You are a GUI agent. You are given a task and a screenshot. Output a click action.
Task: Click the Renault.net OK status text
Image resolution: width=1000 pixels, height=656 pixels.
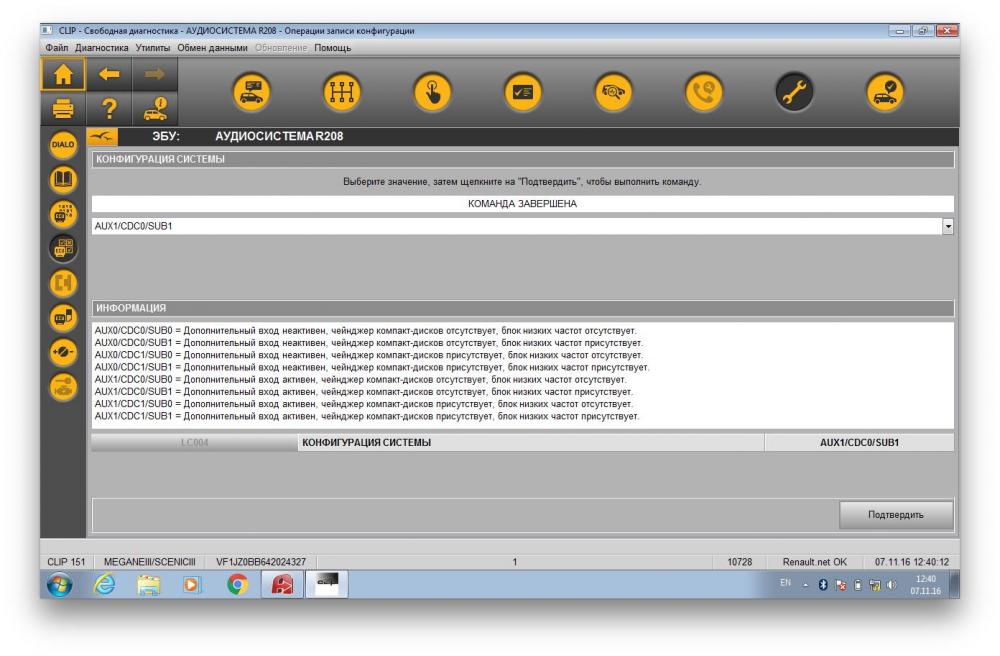(x=814, y=562)
